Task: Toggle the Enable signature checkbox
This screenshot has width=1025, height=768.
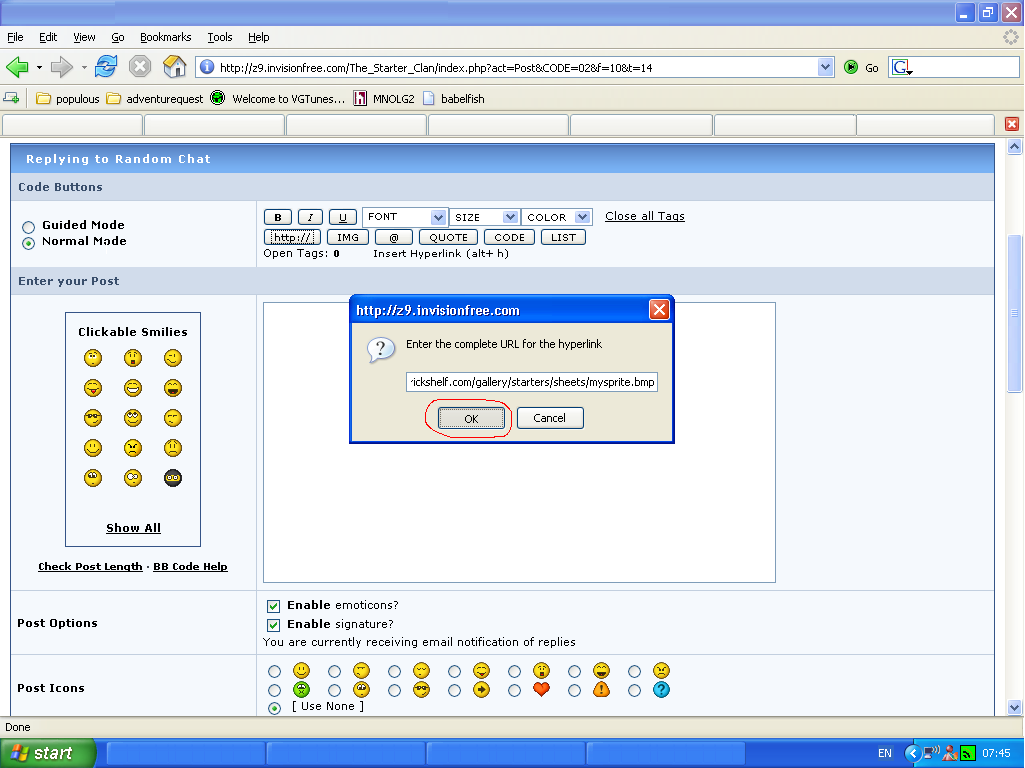Action: (x=273, y=625)
